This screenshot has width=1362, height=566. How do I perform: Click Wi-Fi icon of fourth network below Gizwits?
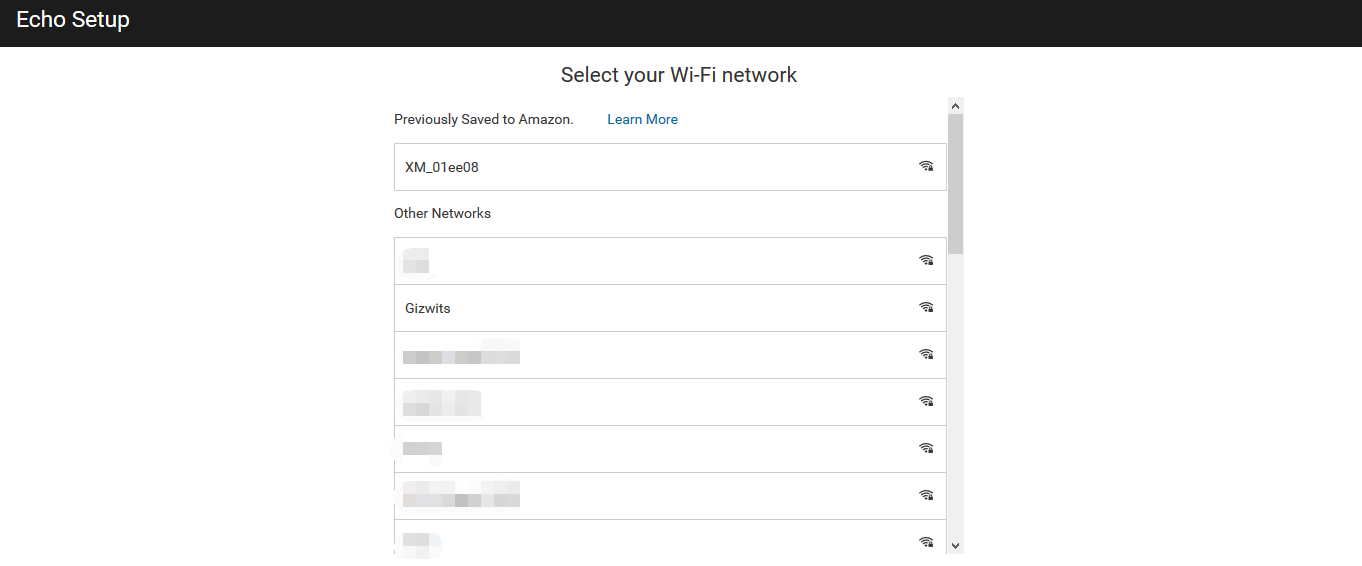click(926, 496)
